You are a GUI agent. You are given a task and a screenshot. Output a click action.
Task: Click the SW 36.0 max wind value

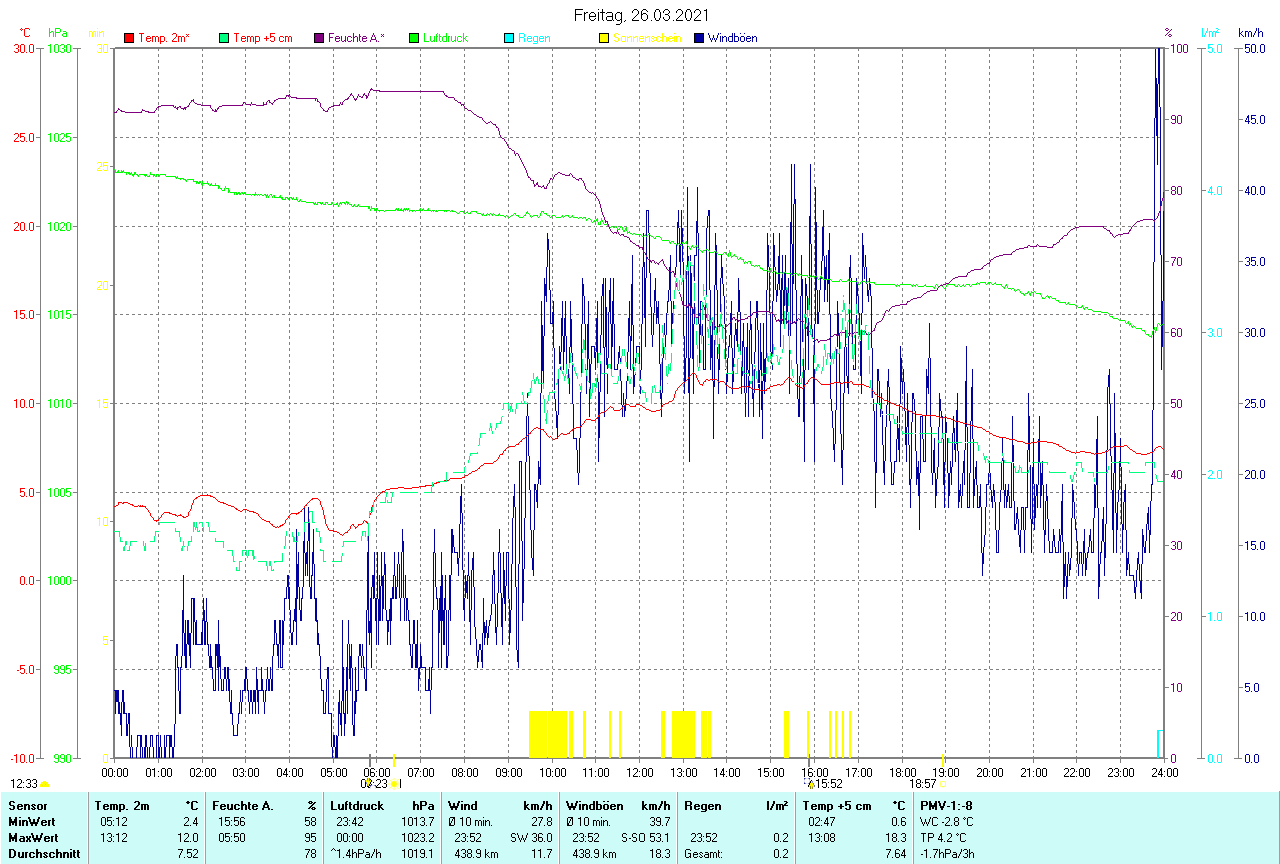click(x=531, y=838)
